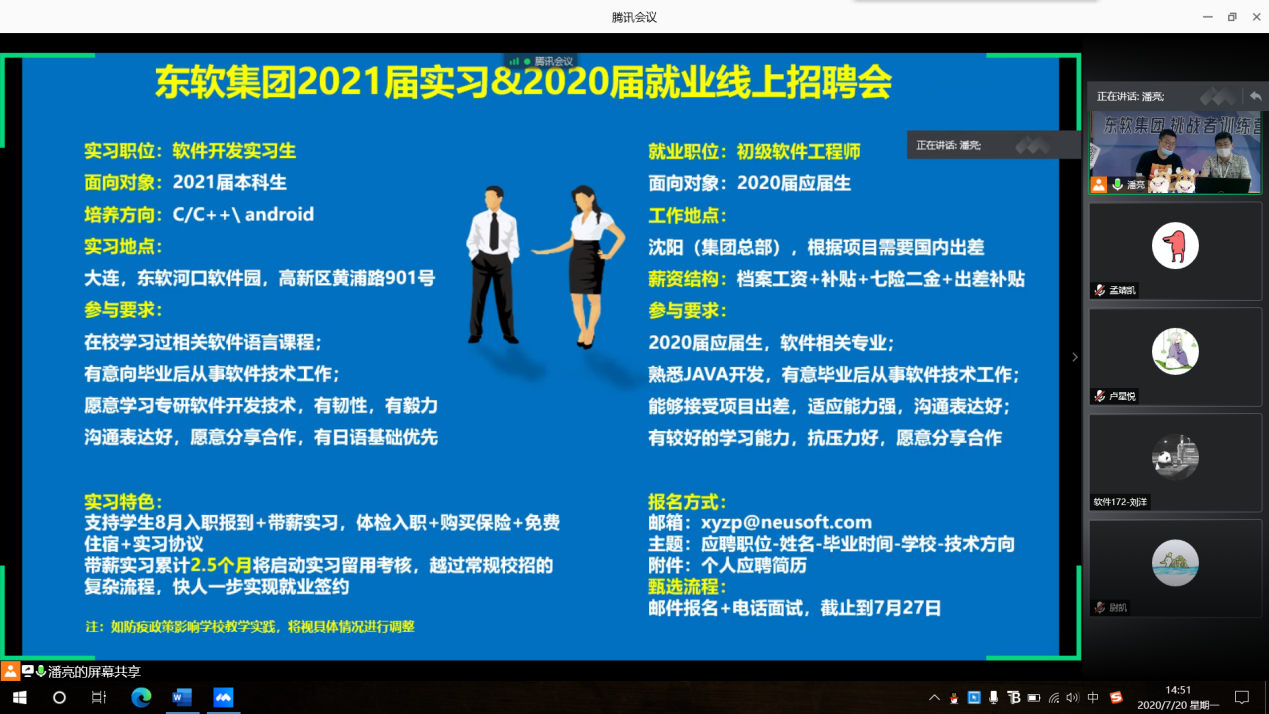Click the 培养方向: C/C++\ android line
This screenshot has height=714, width=1269.
199,214
